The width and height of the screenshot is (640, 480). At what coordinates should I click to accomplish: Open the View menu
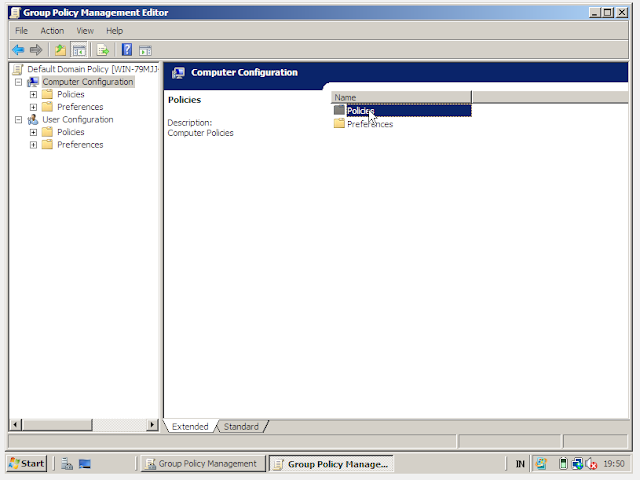click(85, 31)
